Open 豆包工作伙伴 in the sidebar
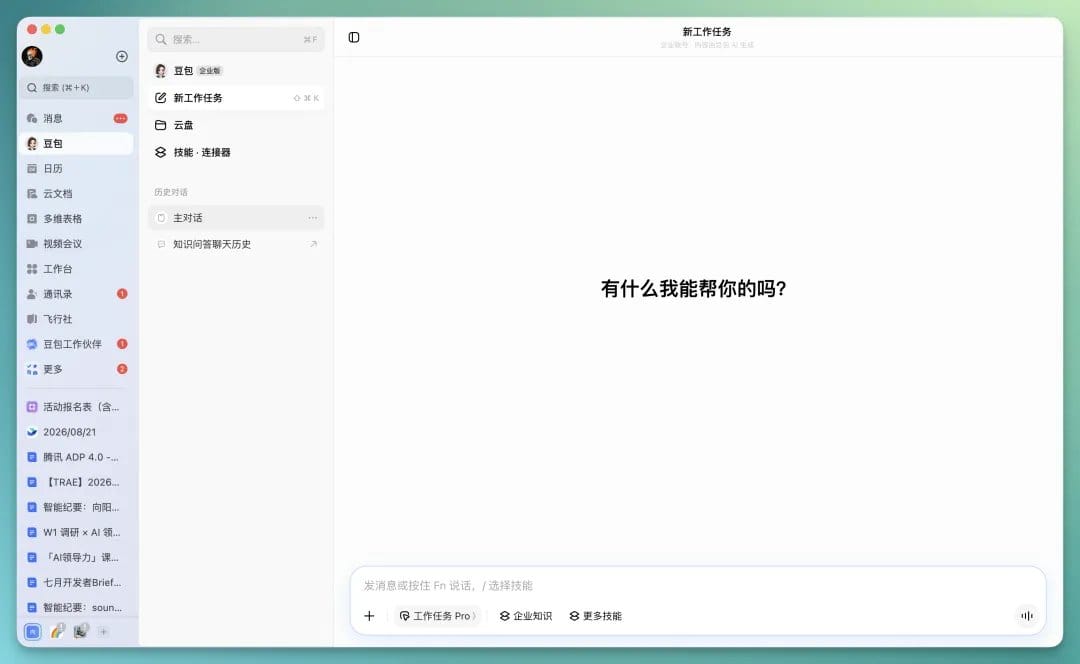The width and height of the screenshot is (1080, 664). click(76, 344)
